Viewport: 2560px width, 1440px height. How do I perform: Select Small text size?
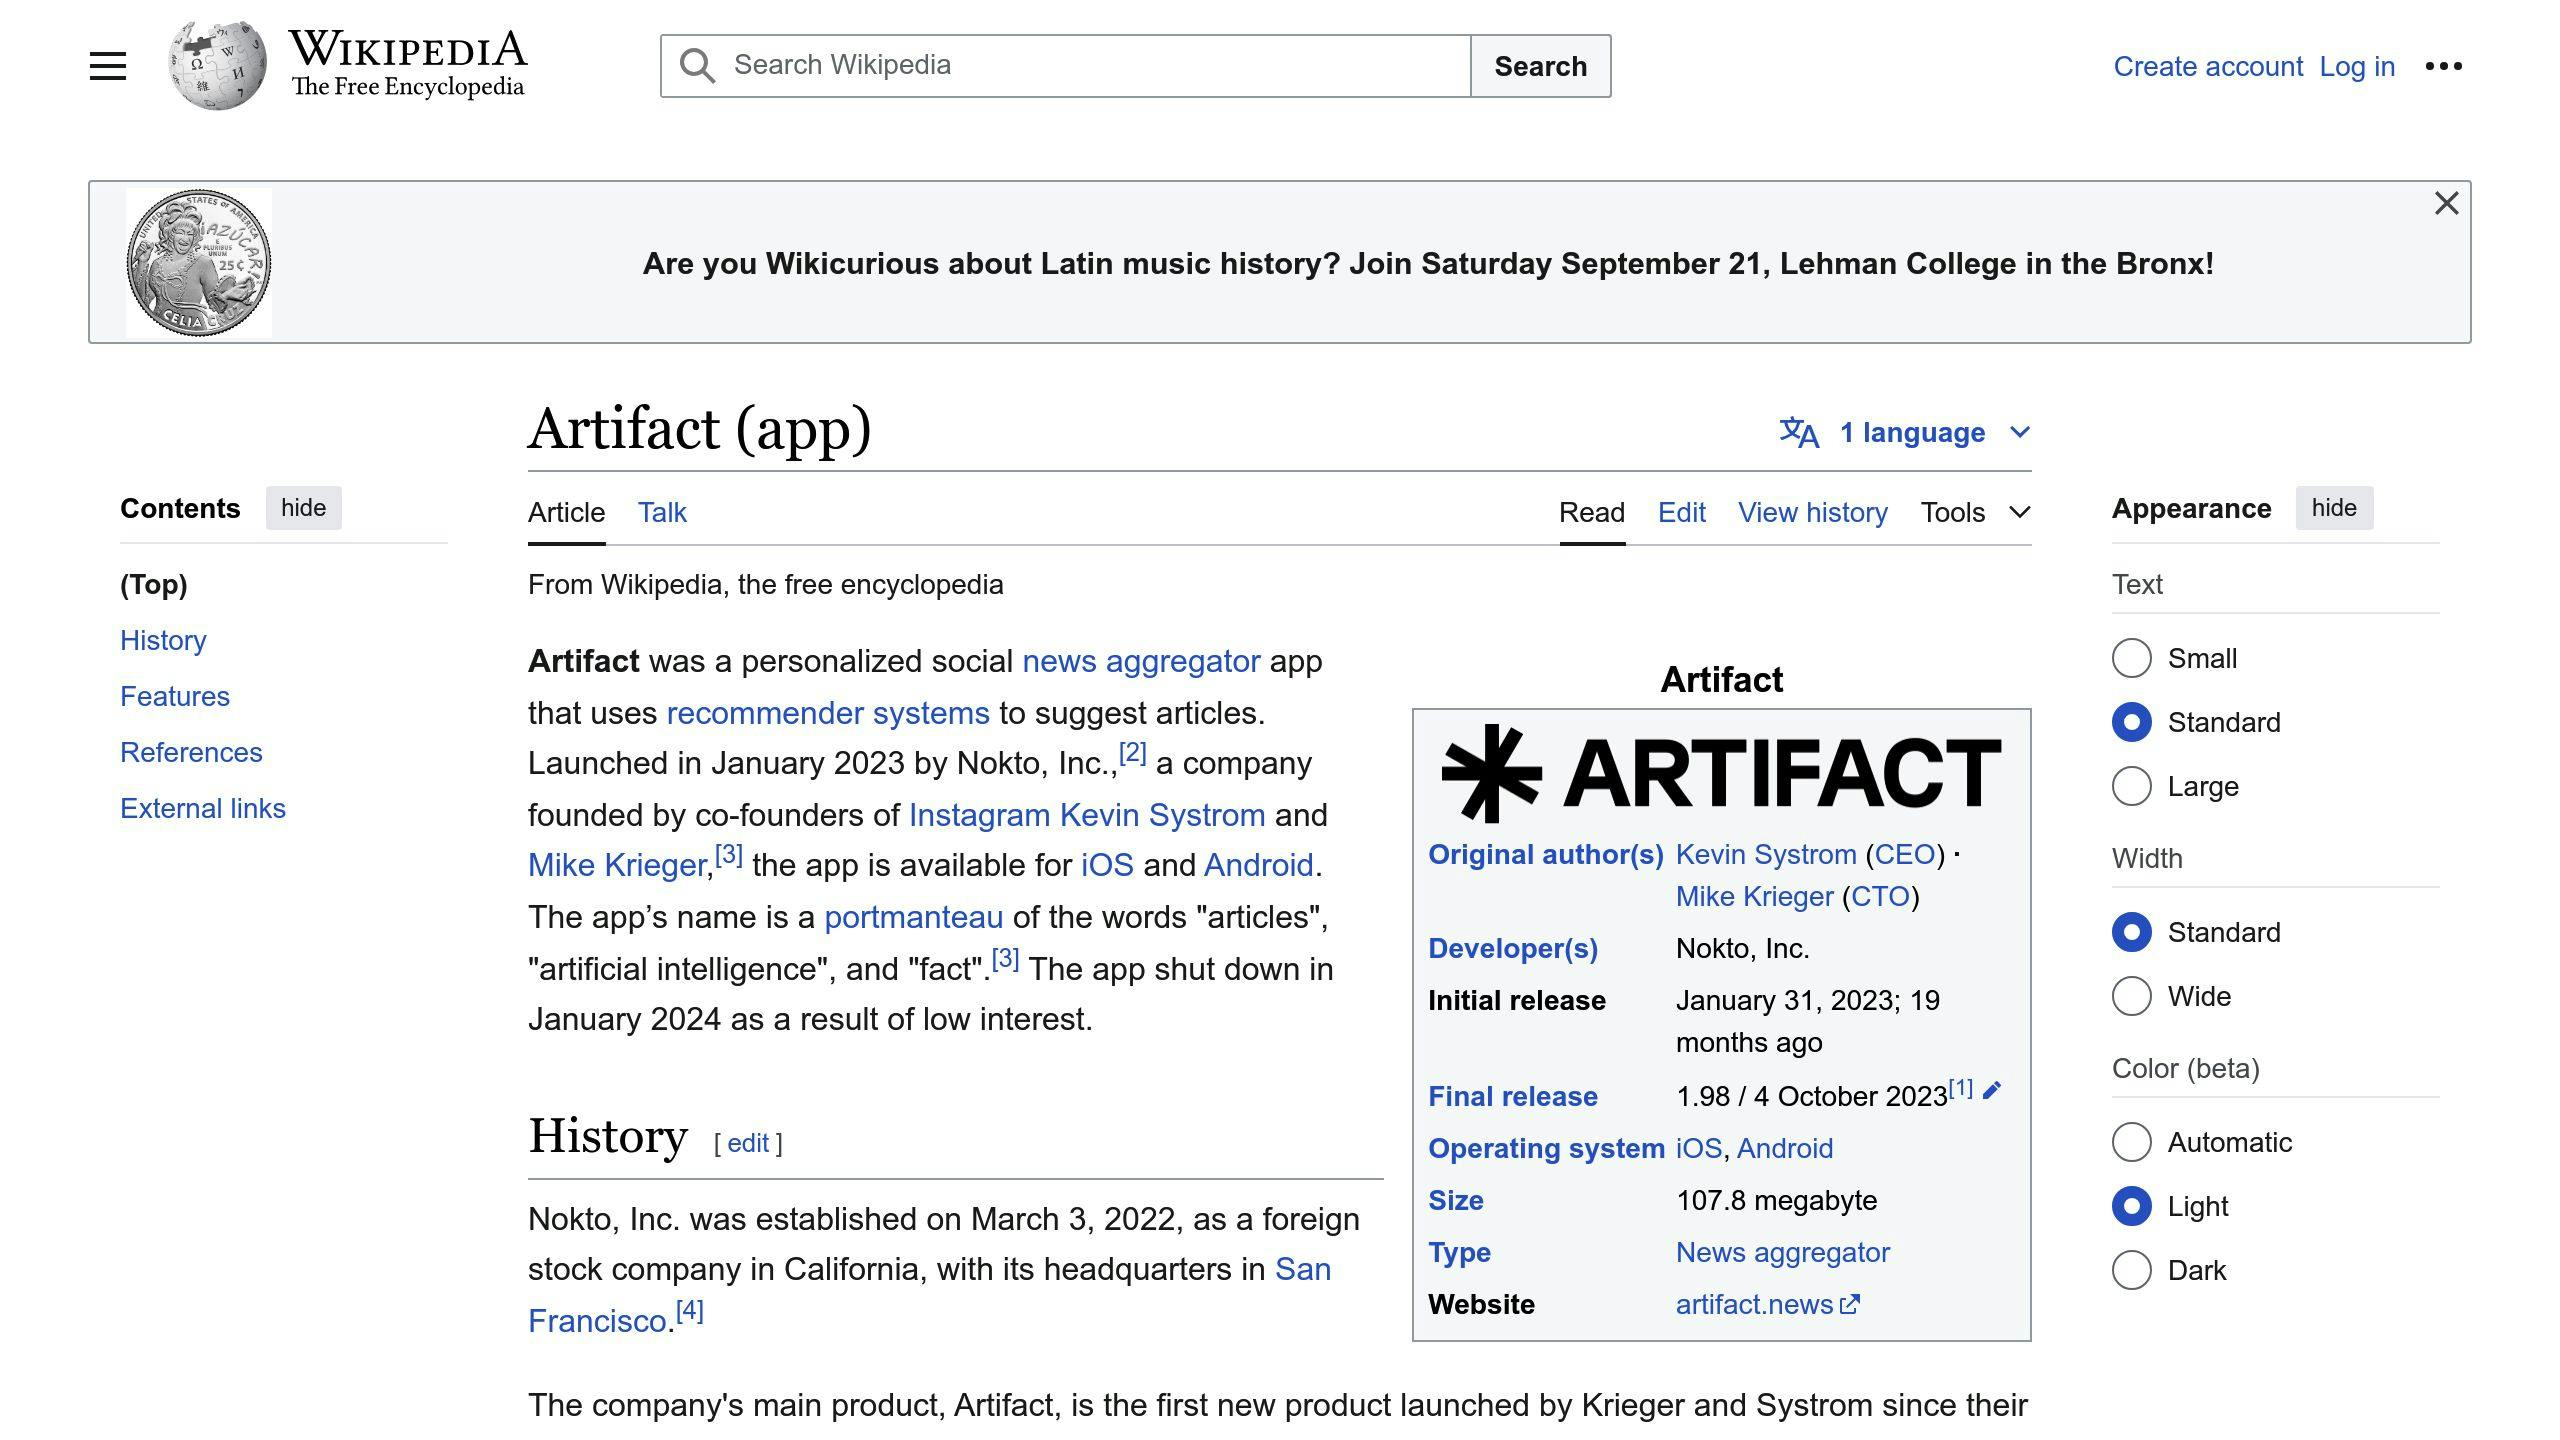(2131, 658)
